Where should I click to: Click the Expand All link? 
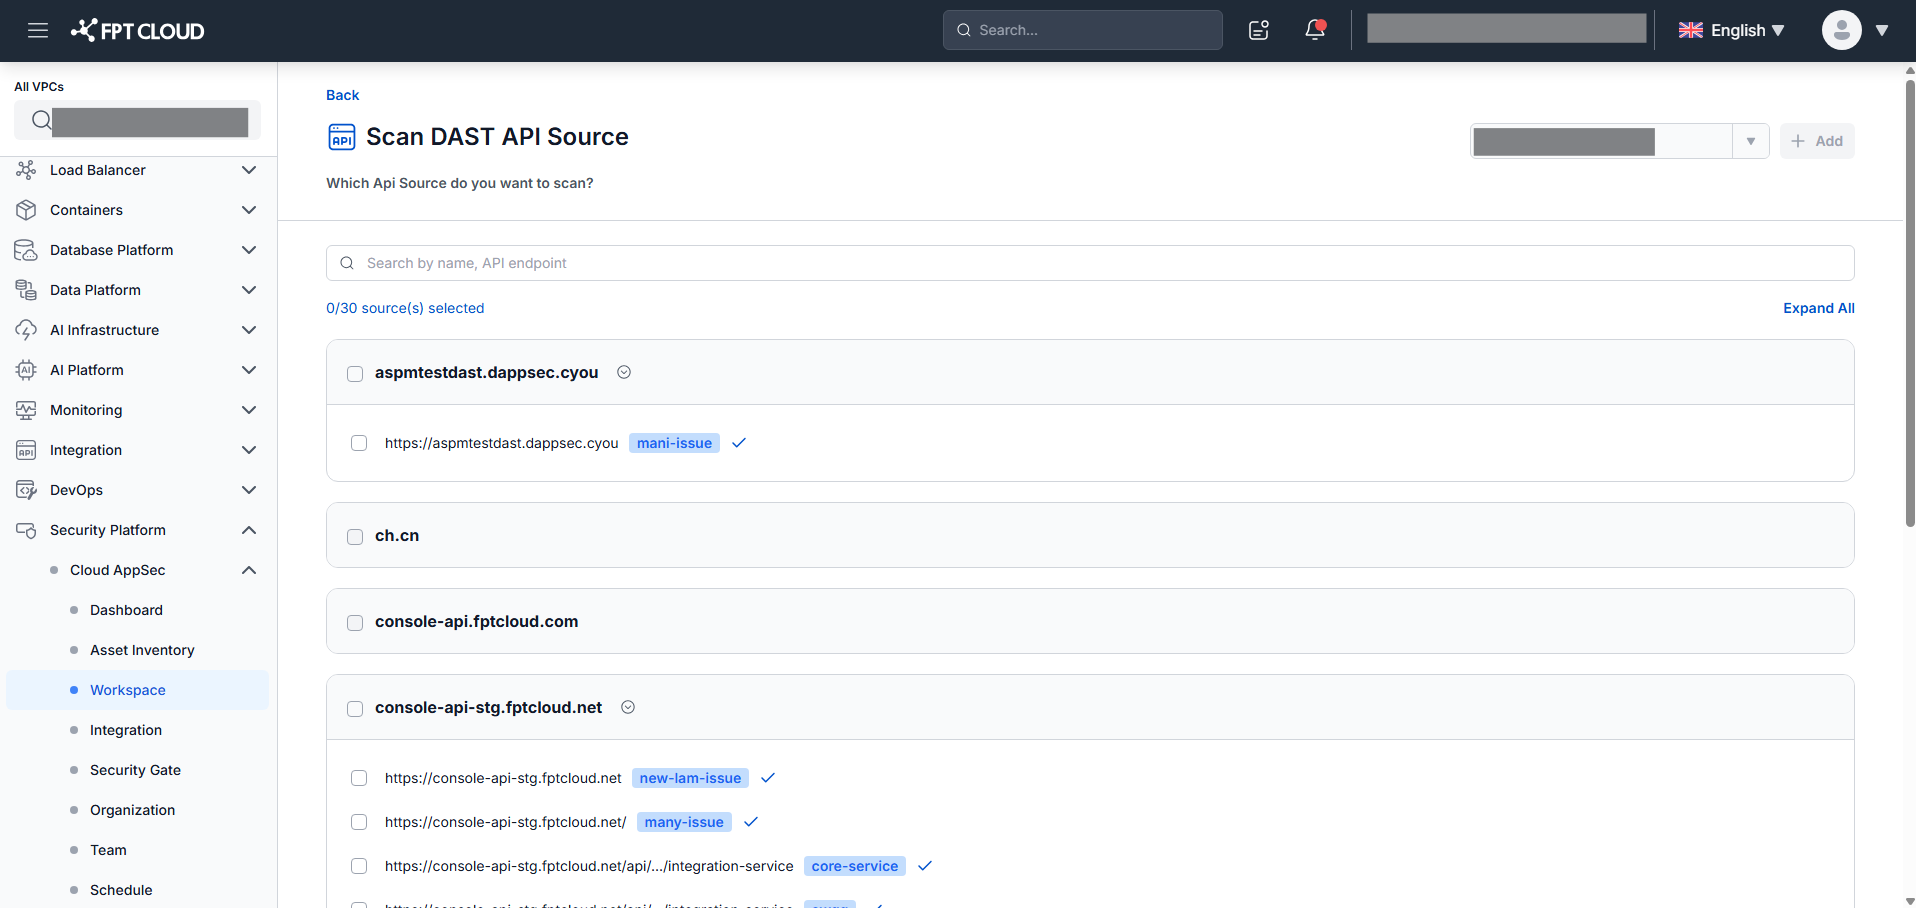[1818, 308]
